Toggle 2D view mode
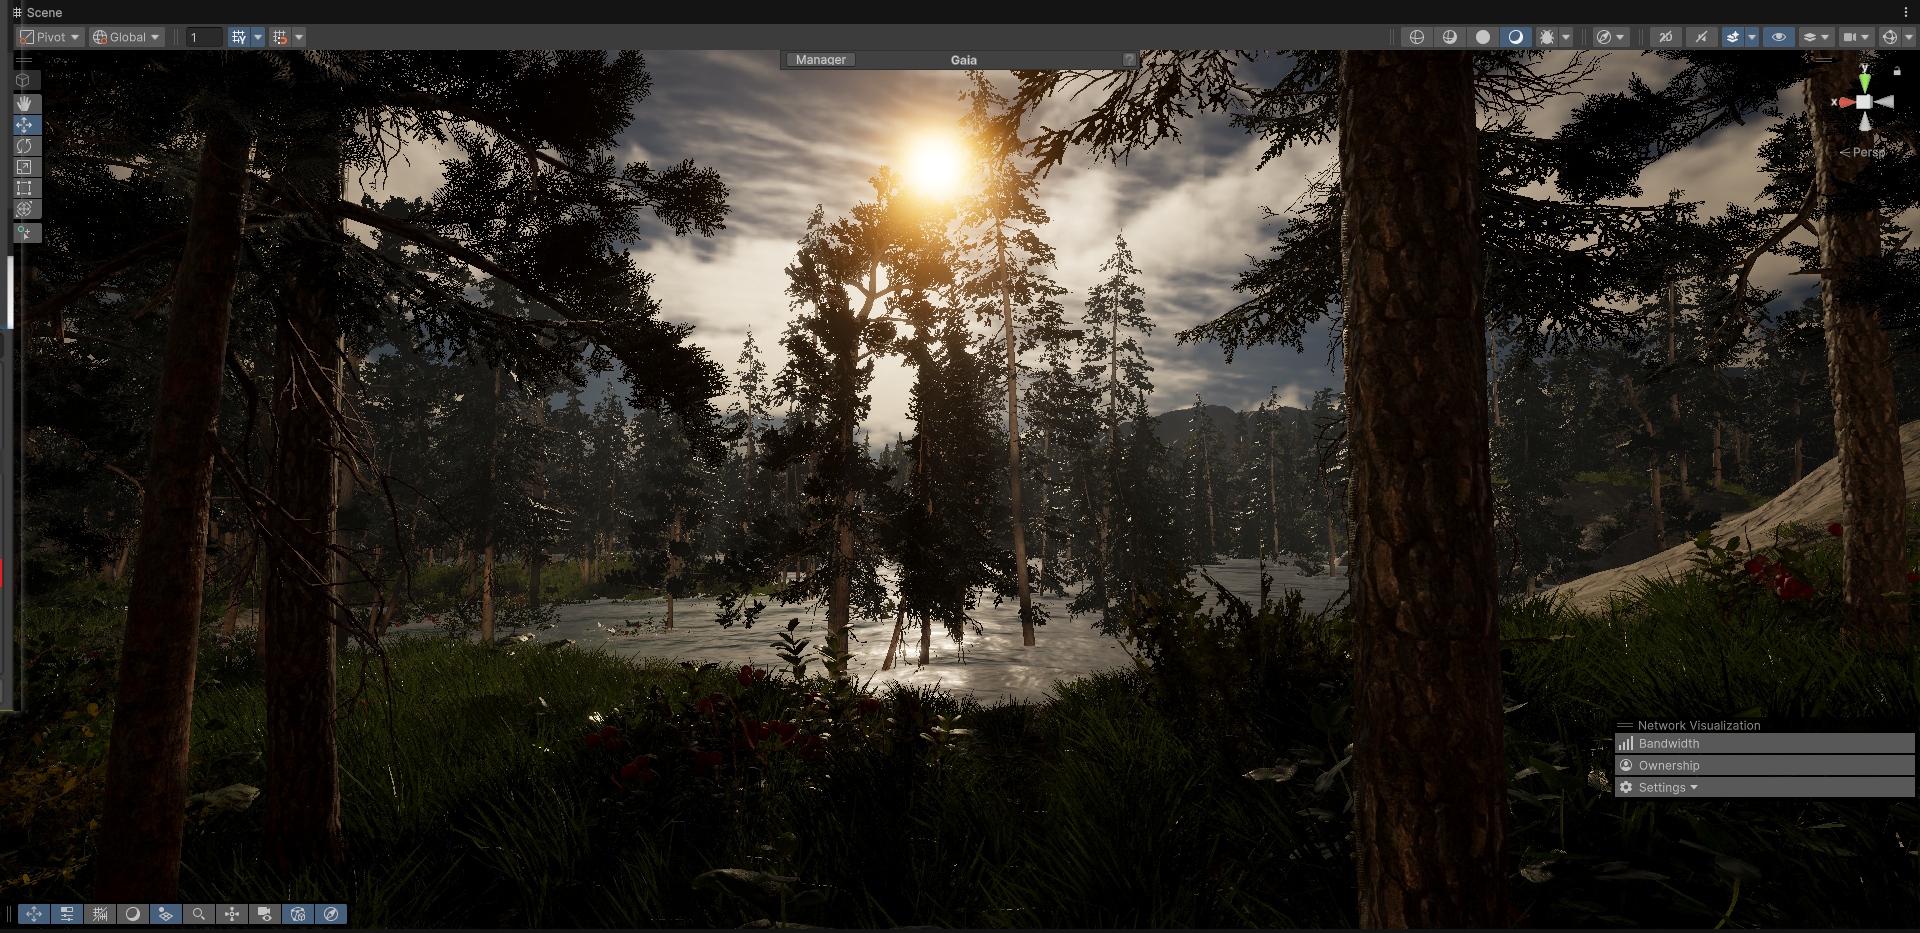The height and width of the screenshot is (933, 1920). click(1665, 37)
